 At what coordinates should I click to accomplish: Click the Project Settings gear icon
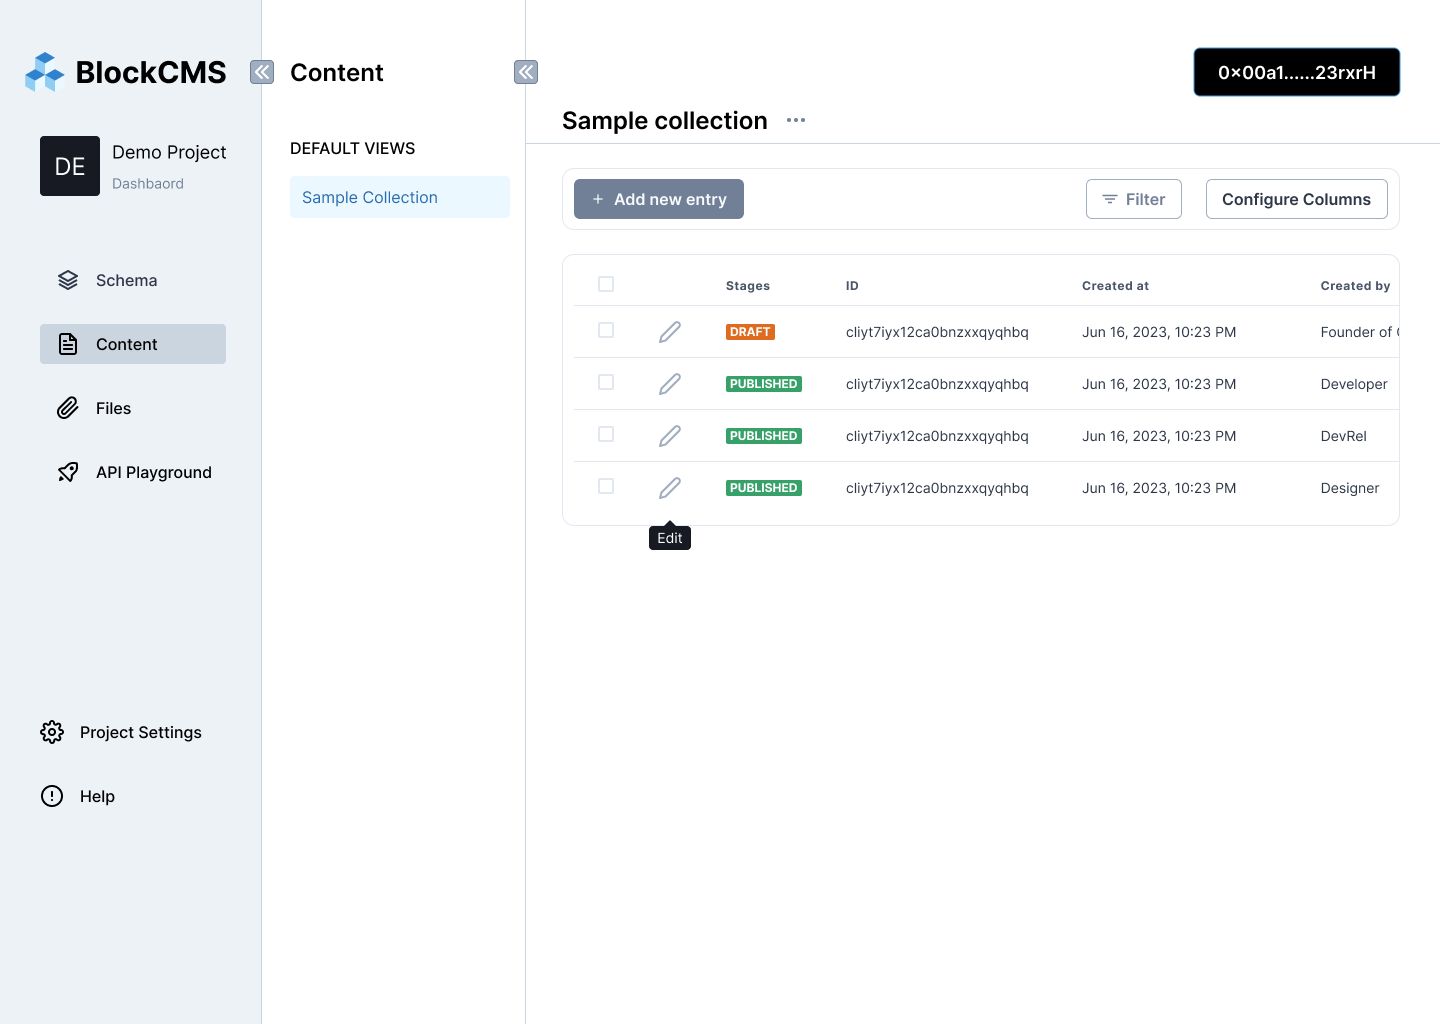point(52,732)
